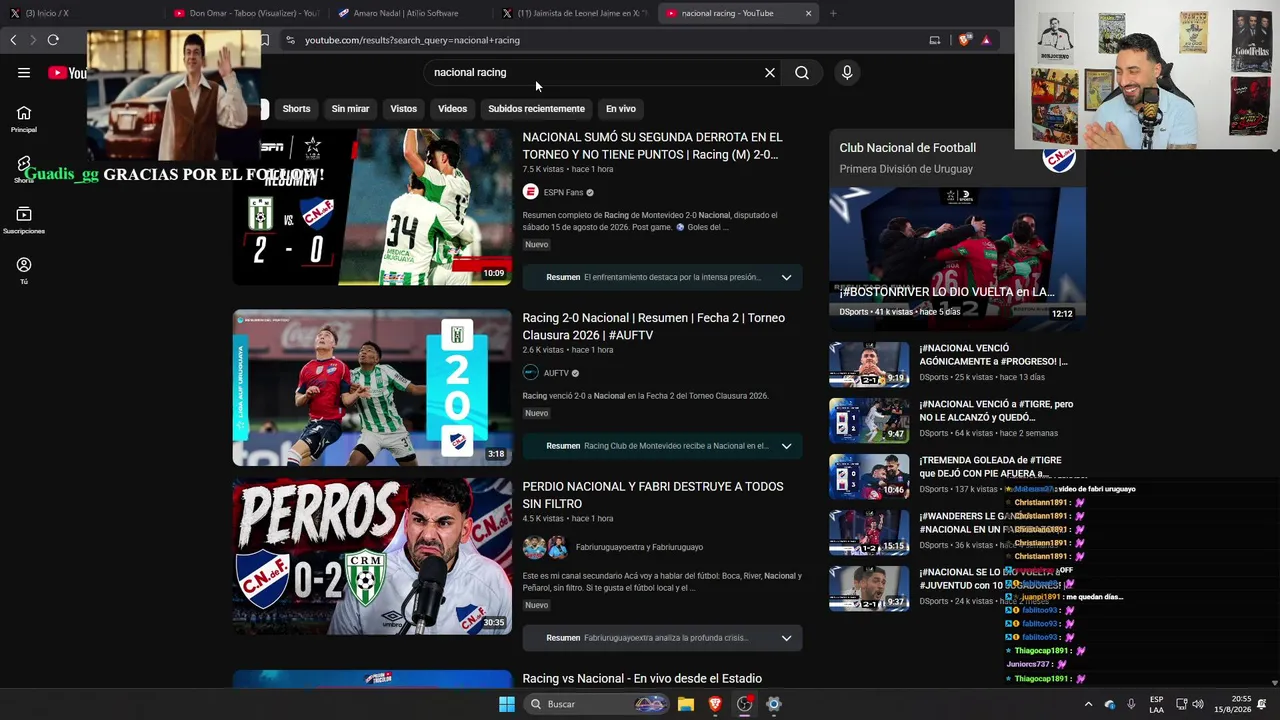Select the Shorts filter chip

coord(296,109)
